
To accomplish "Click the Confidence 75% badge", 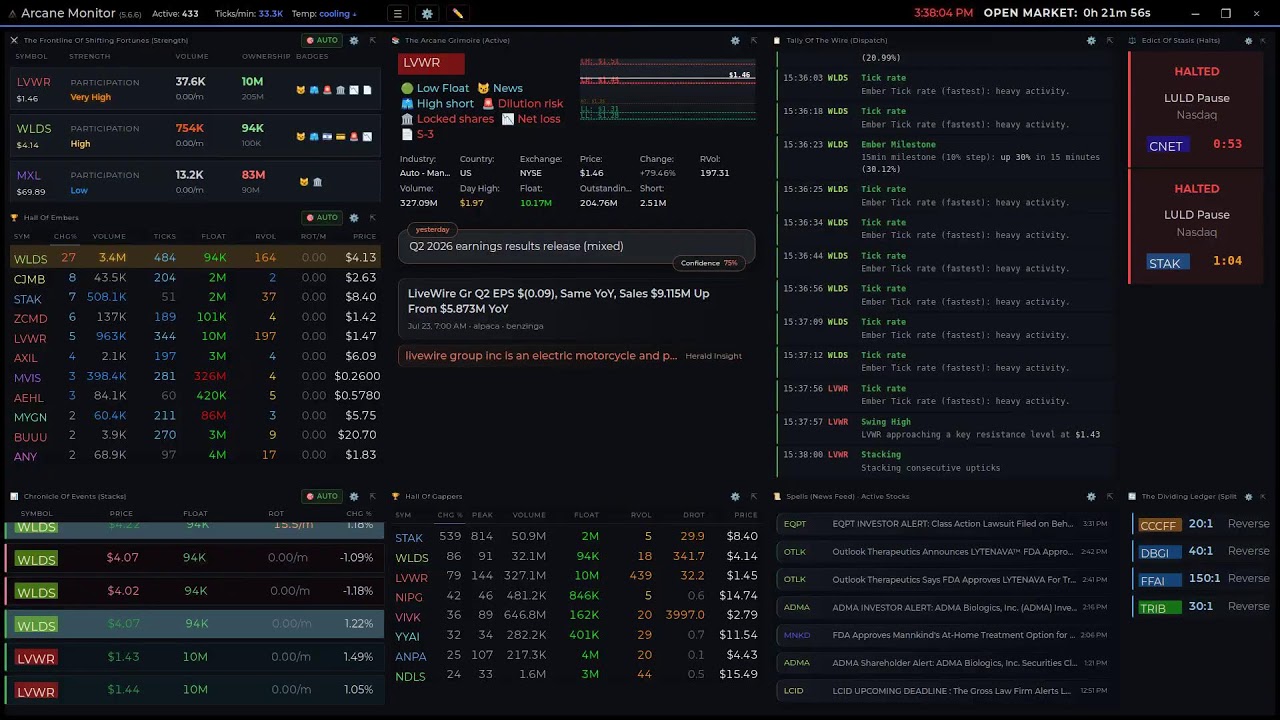I will [709, 263].
